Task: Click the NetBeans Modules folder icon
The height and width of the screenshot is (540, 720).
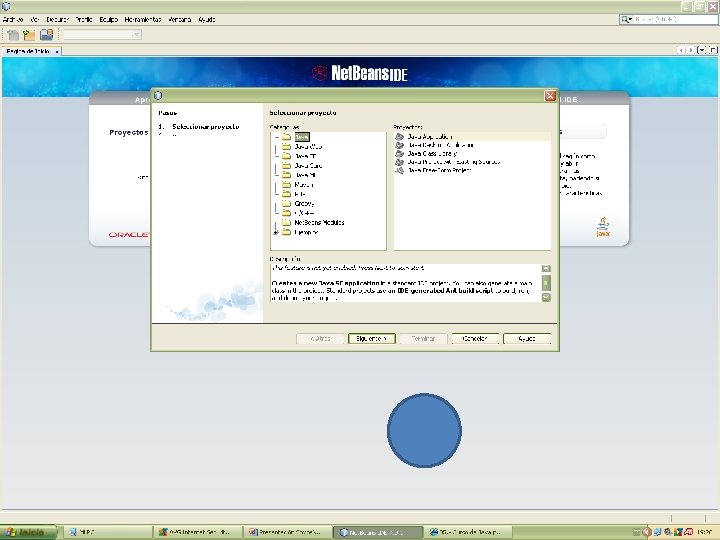Action: point(287,222)
